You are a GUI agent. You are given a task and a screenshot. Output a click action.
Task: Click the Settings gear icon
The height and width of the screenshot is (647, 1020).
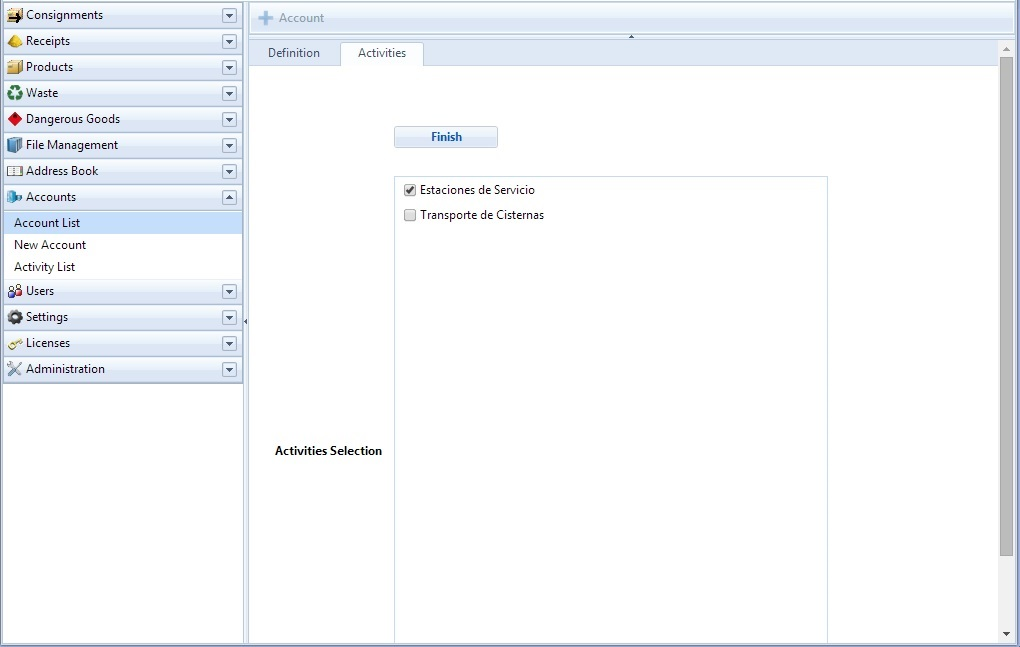coord(14,317)
